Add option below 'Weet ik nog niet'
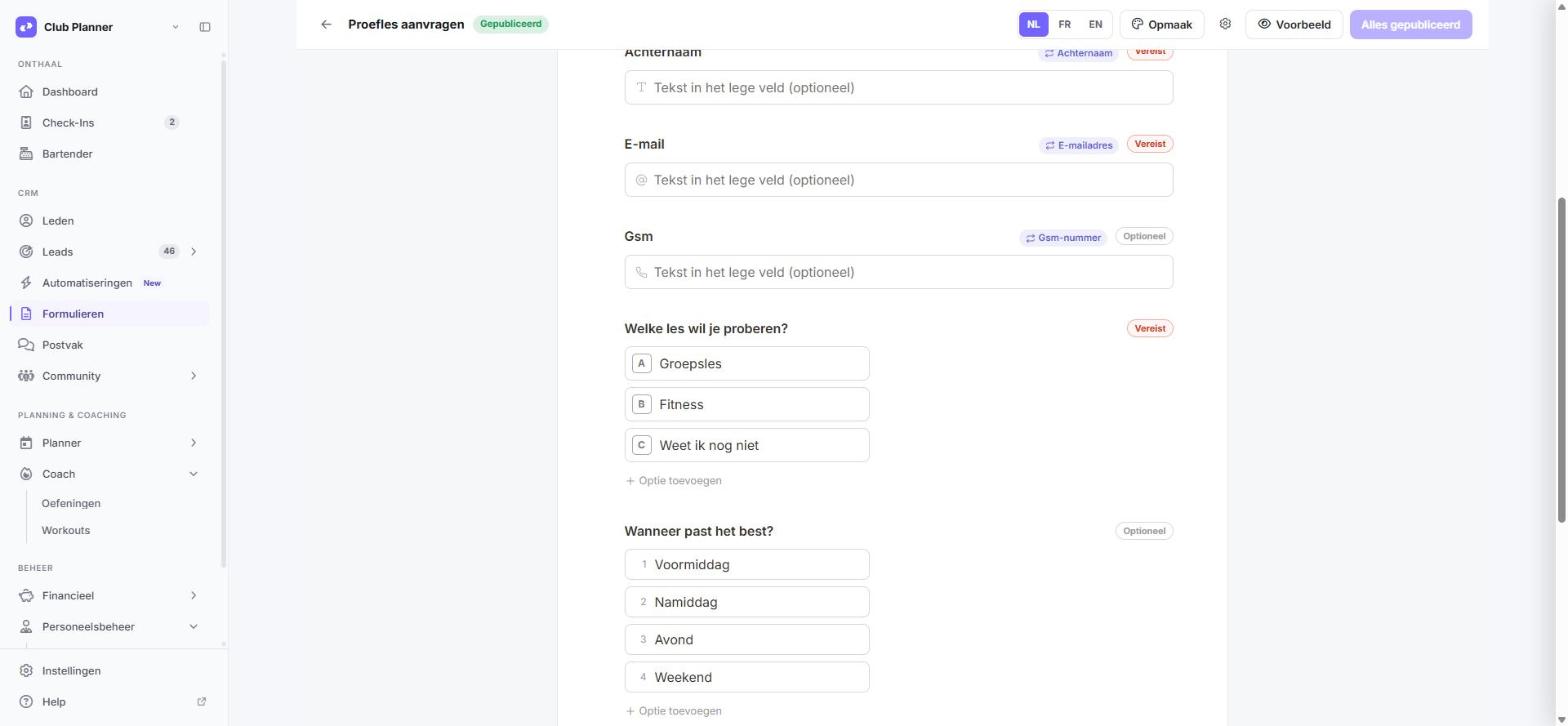 coord(673,481)
